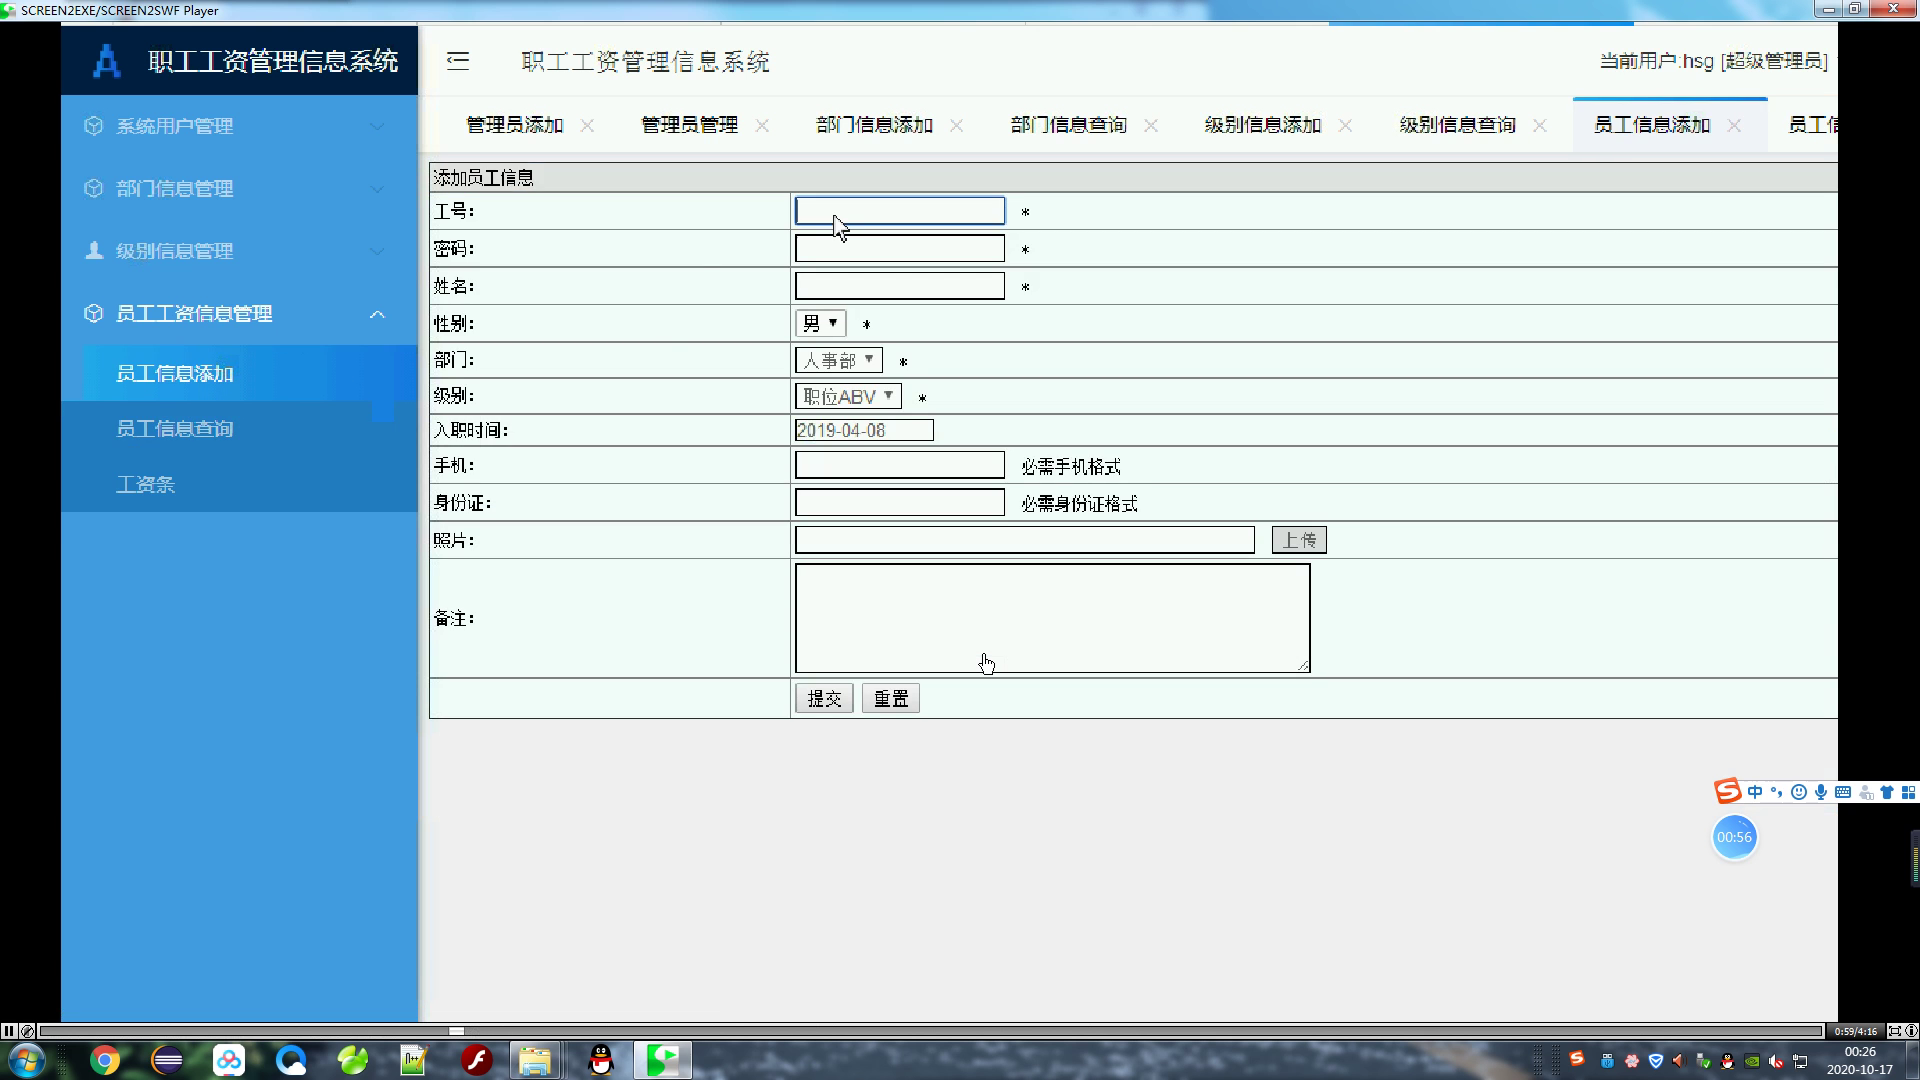Open Flash from the taskbar
Screen dimensions: 1920x1080
click(x=477, y=1060)
